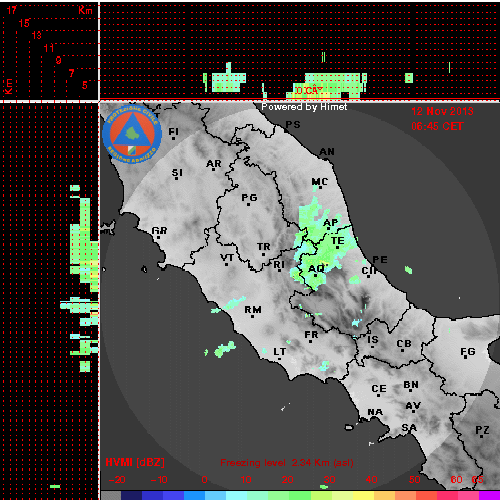Click the PS city label

pos(293,125)
